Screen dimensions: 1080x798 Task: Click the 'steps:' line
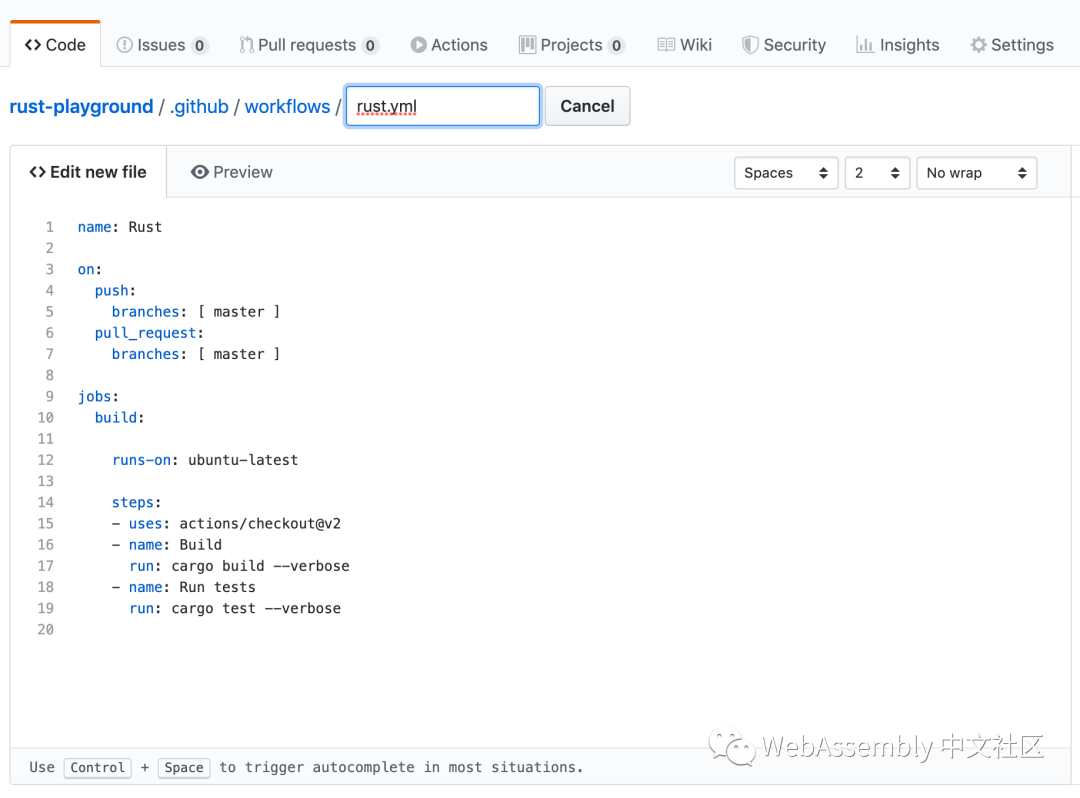136,503
